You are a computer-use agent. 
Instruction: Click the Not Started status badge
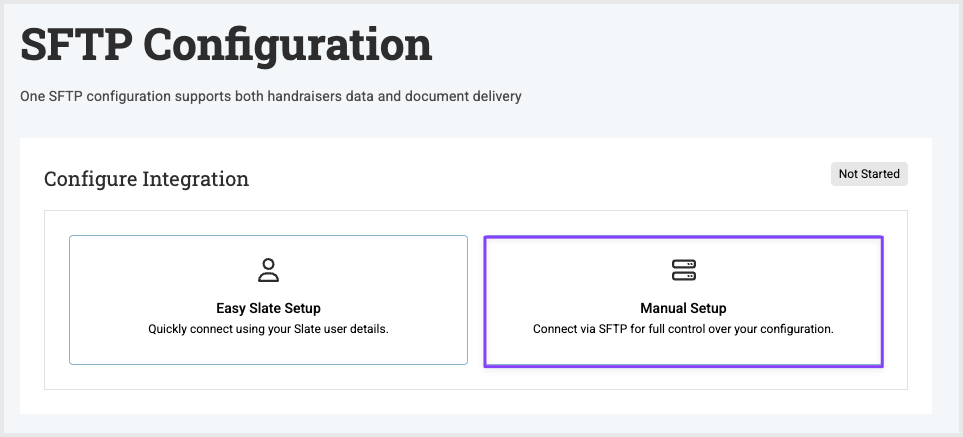869,174
